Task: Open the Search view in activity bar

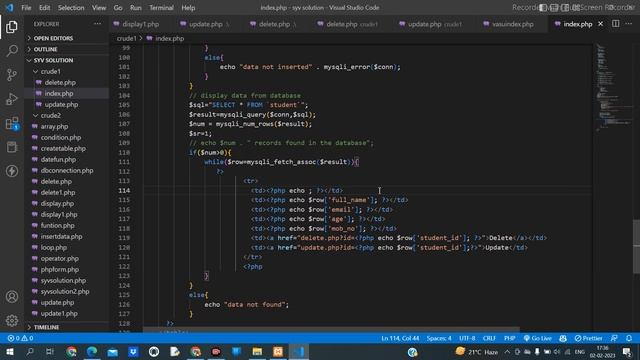Action: point(12,51)
